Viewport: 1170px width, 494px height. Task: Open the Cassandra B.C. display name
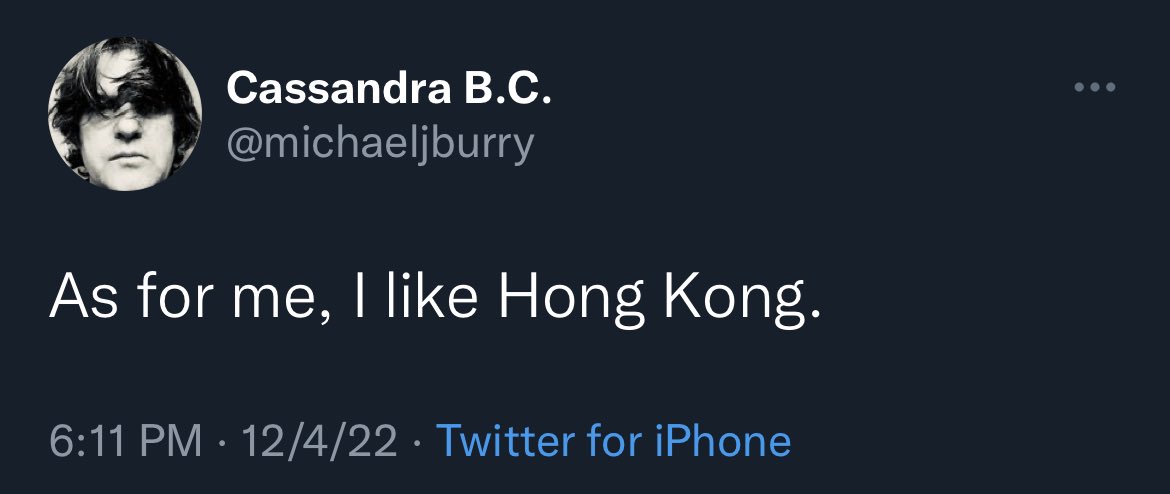389,91
